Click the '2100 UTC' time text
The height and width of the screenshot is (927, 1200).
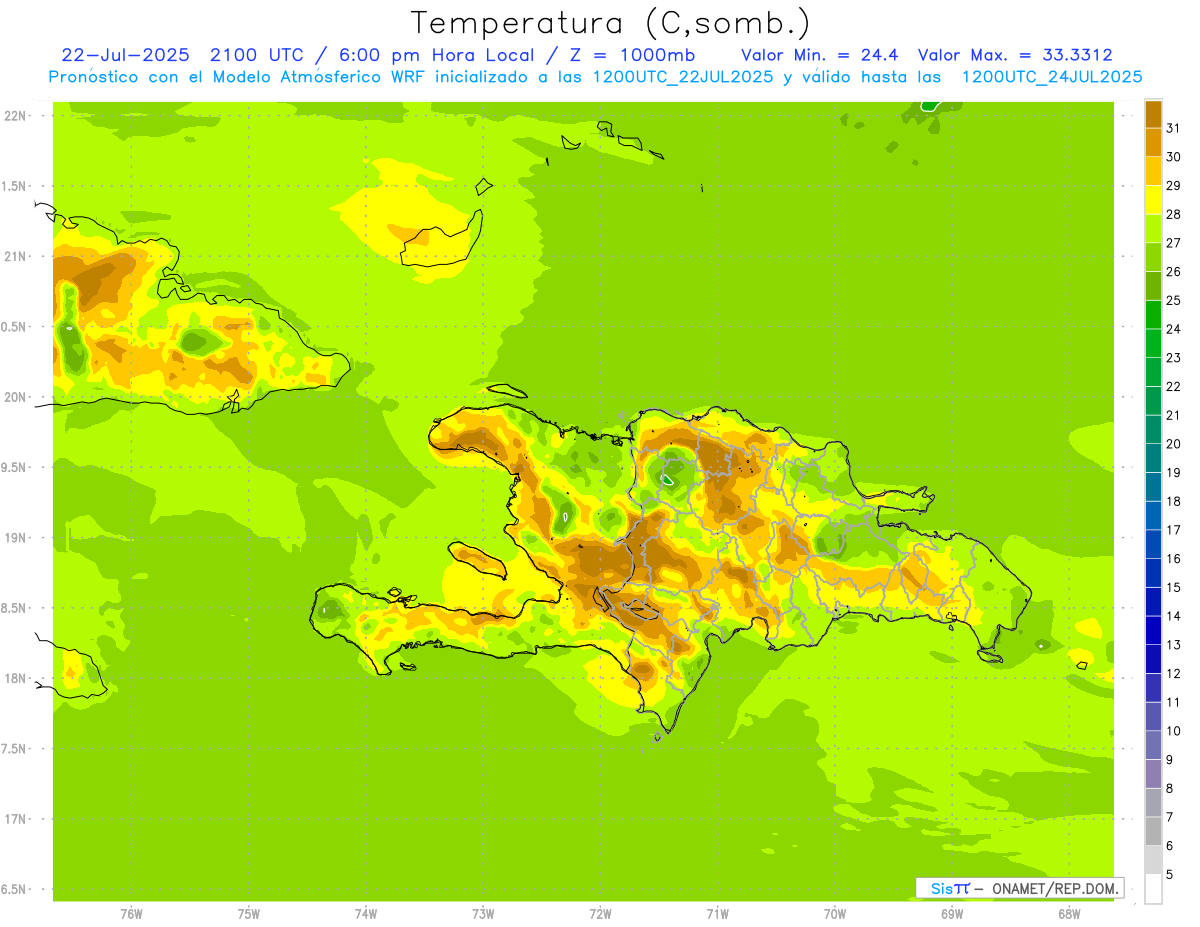coord(257,55)
